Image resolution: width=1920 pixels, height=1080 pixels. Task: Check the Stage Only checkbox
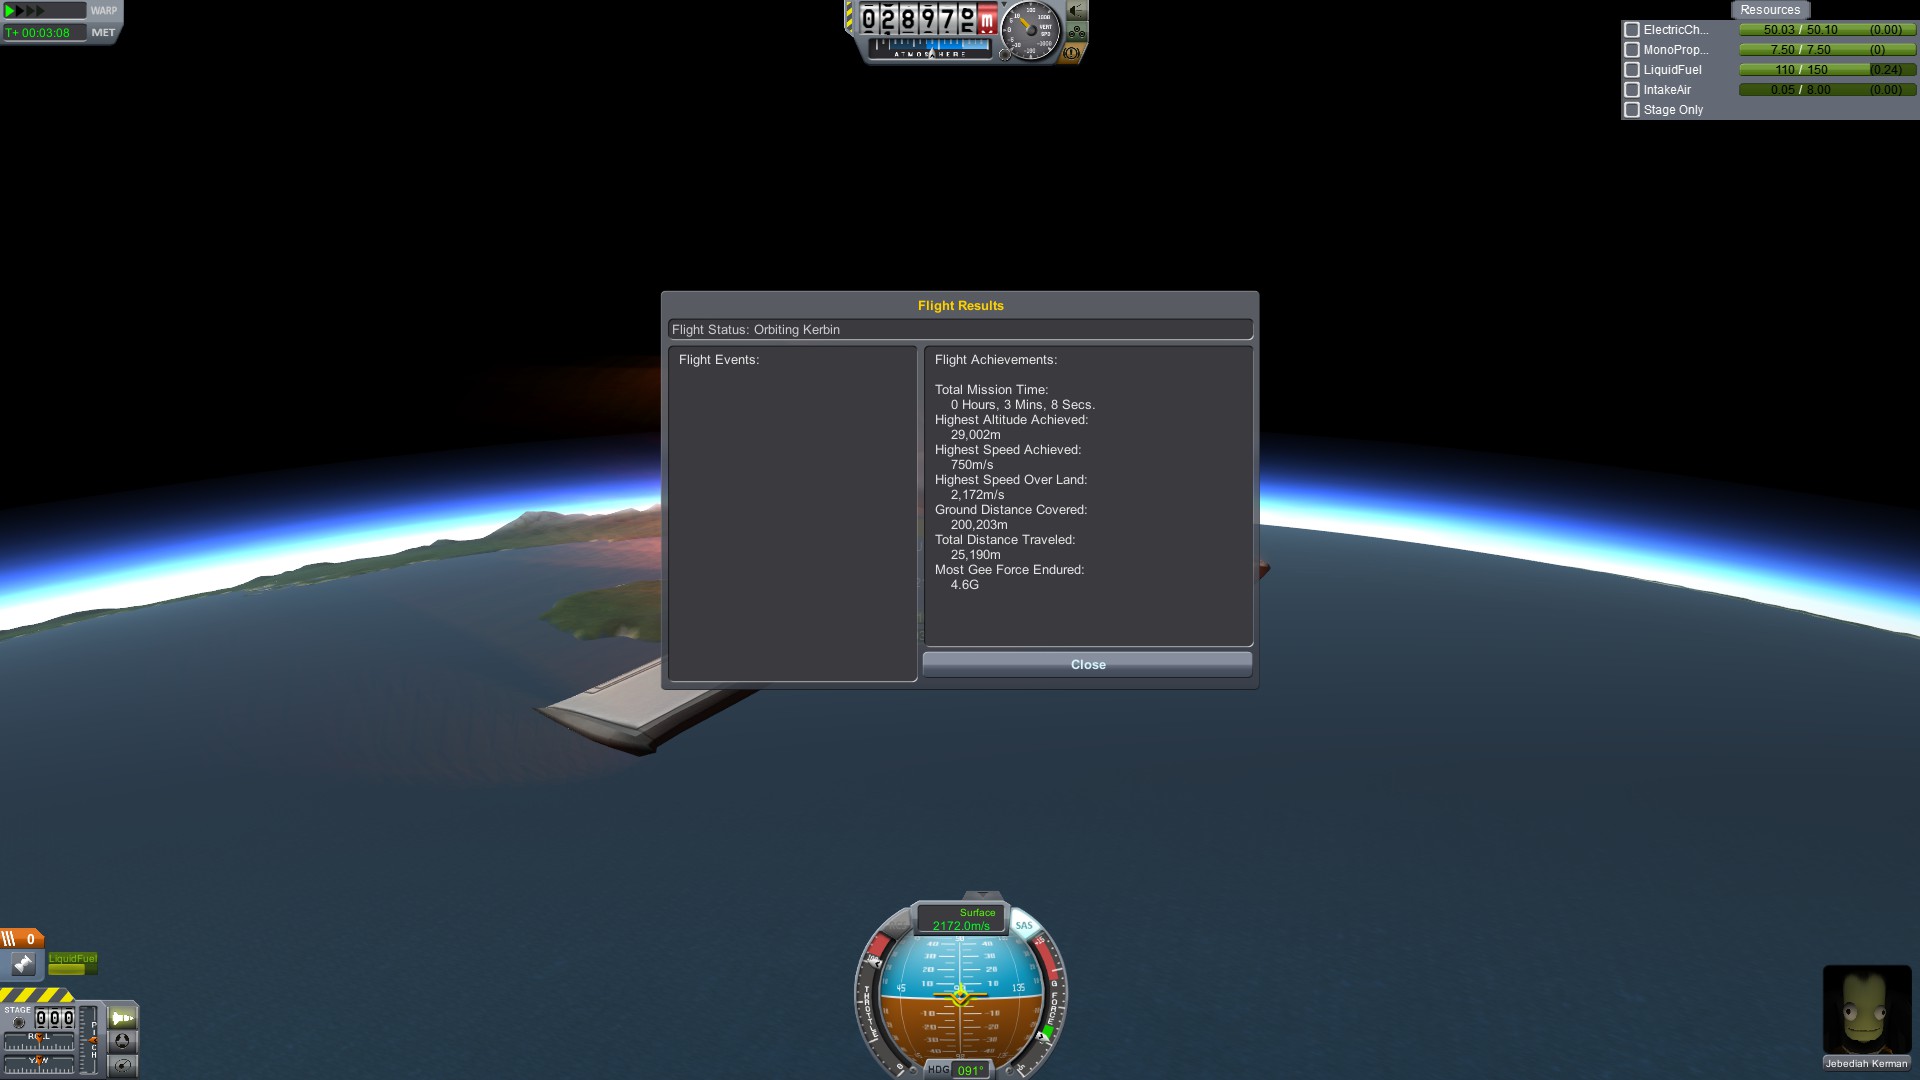pos(1632,110)
